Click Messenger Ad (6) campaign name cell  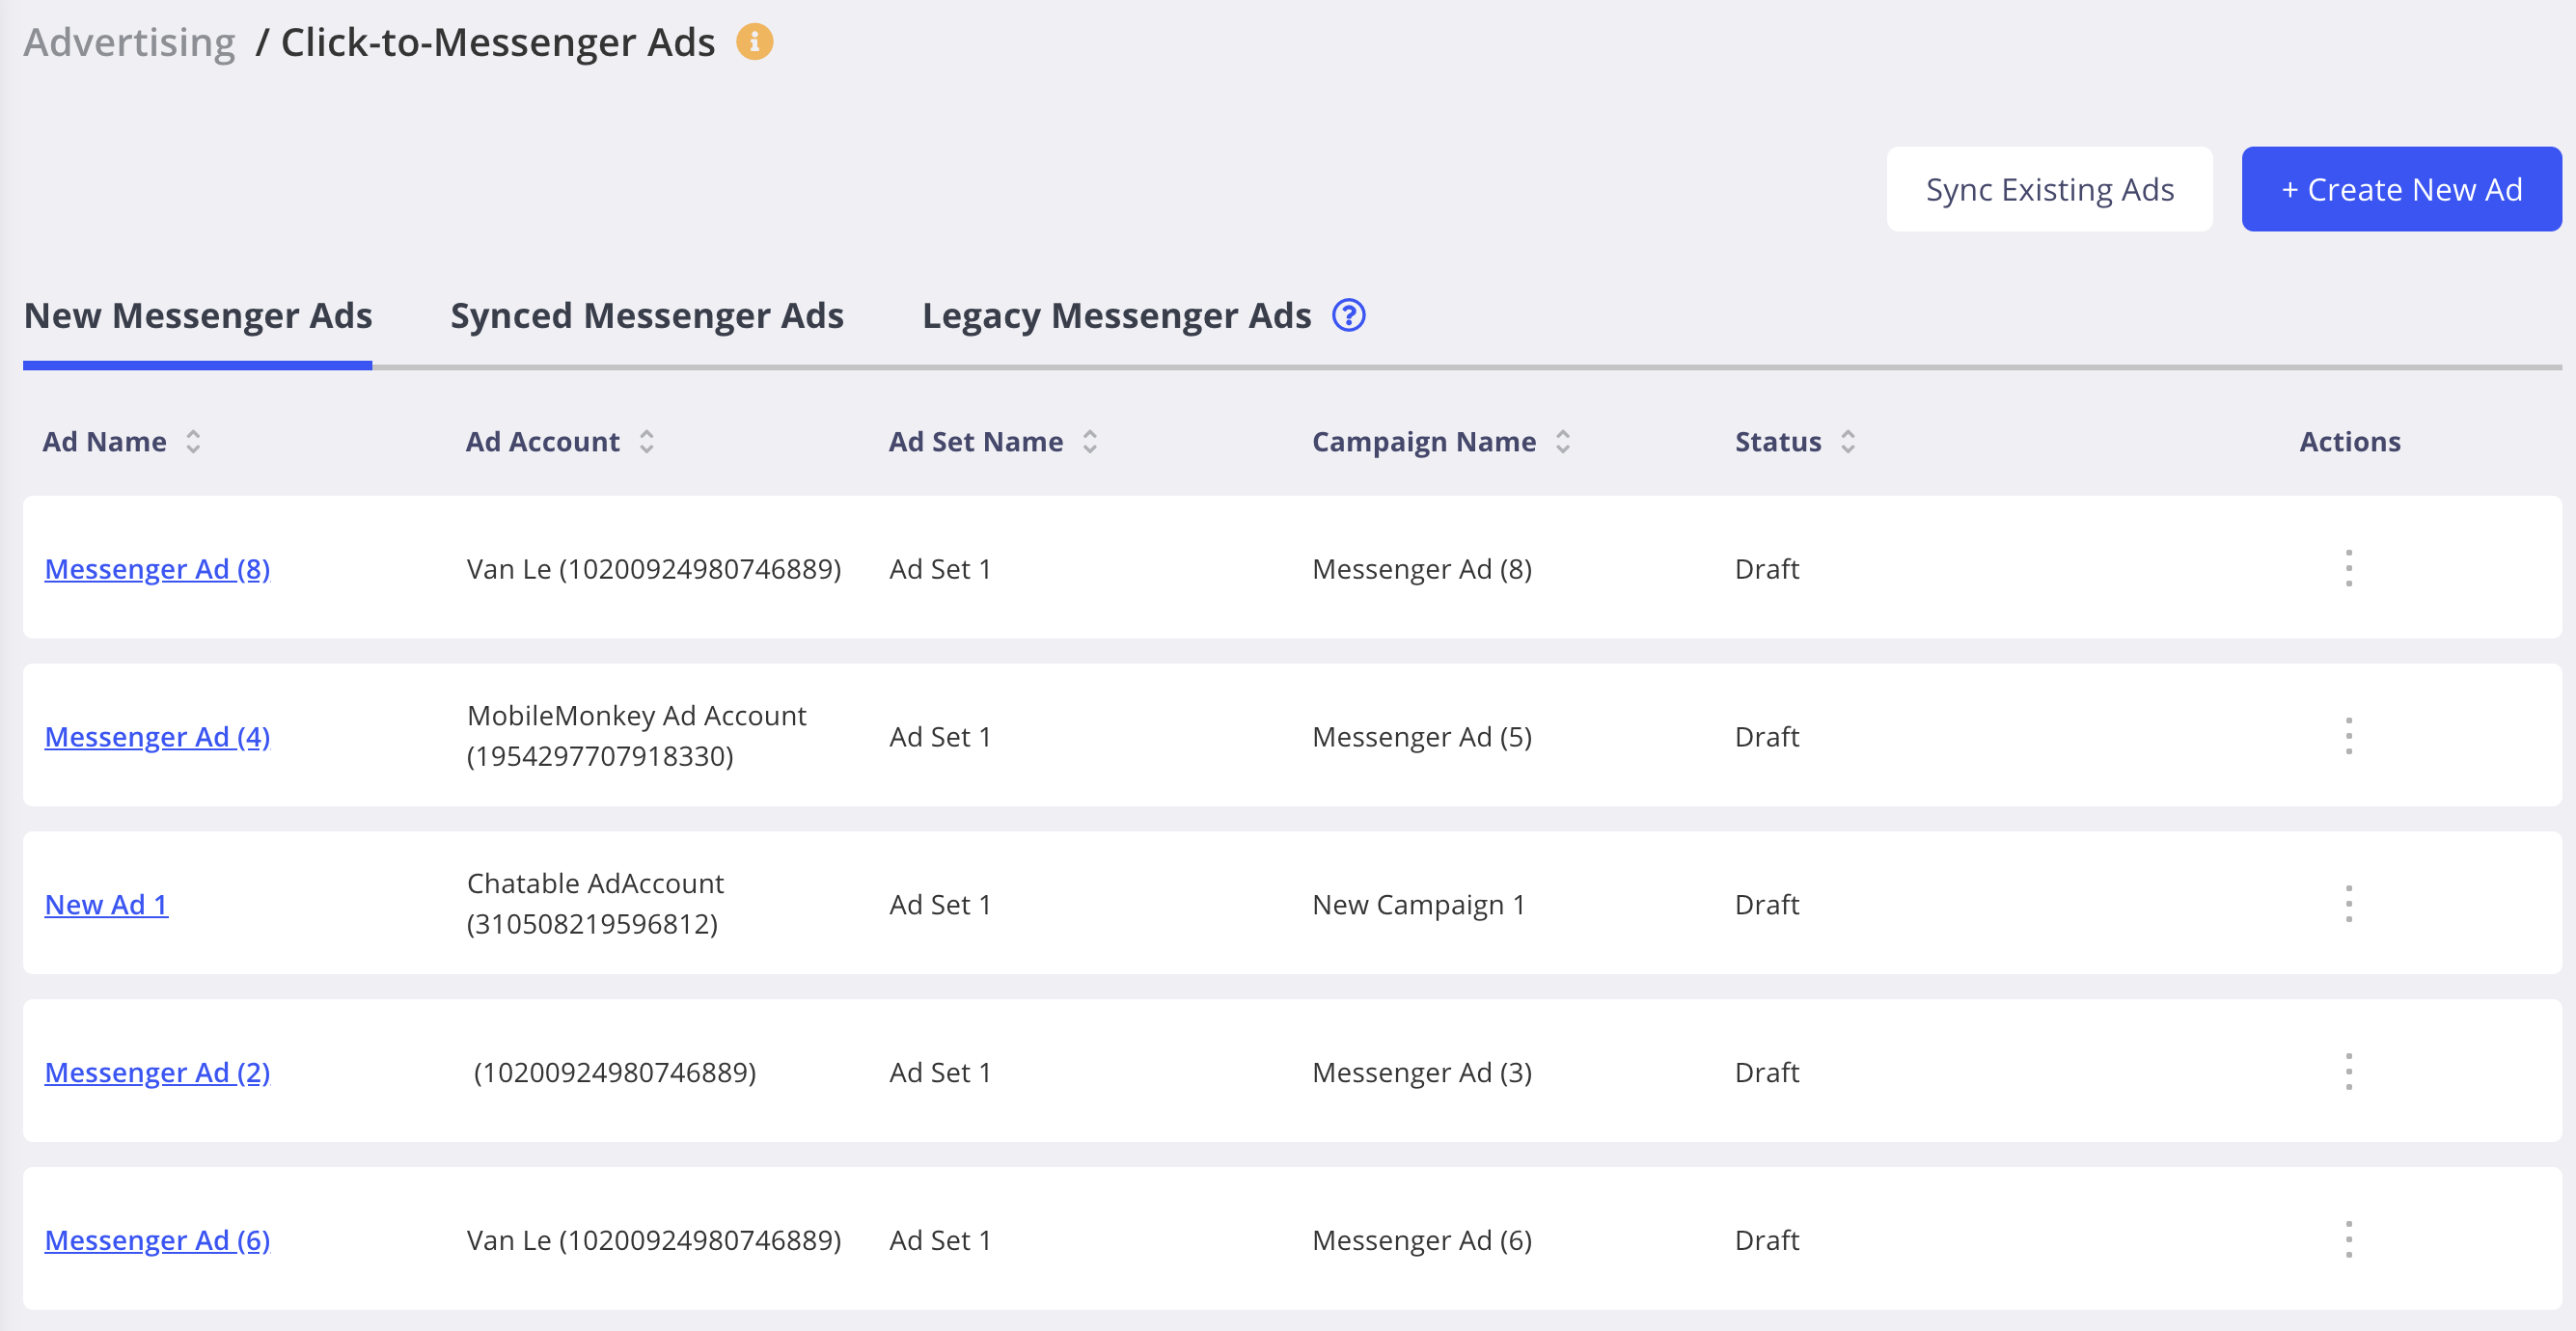pos(1421,1241)
